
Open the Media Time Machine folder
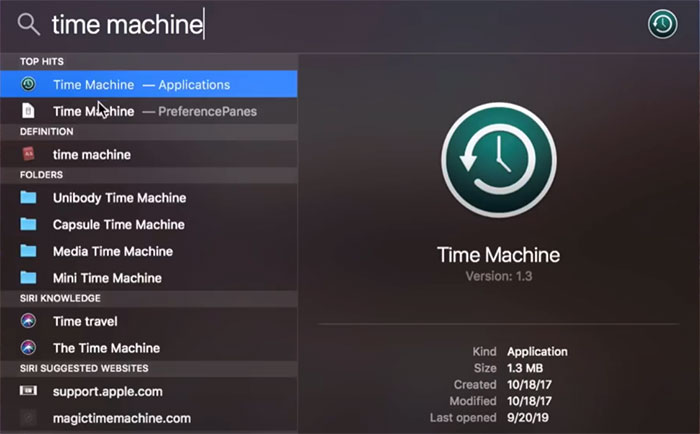click(149, 251)
